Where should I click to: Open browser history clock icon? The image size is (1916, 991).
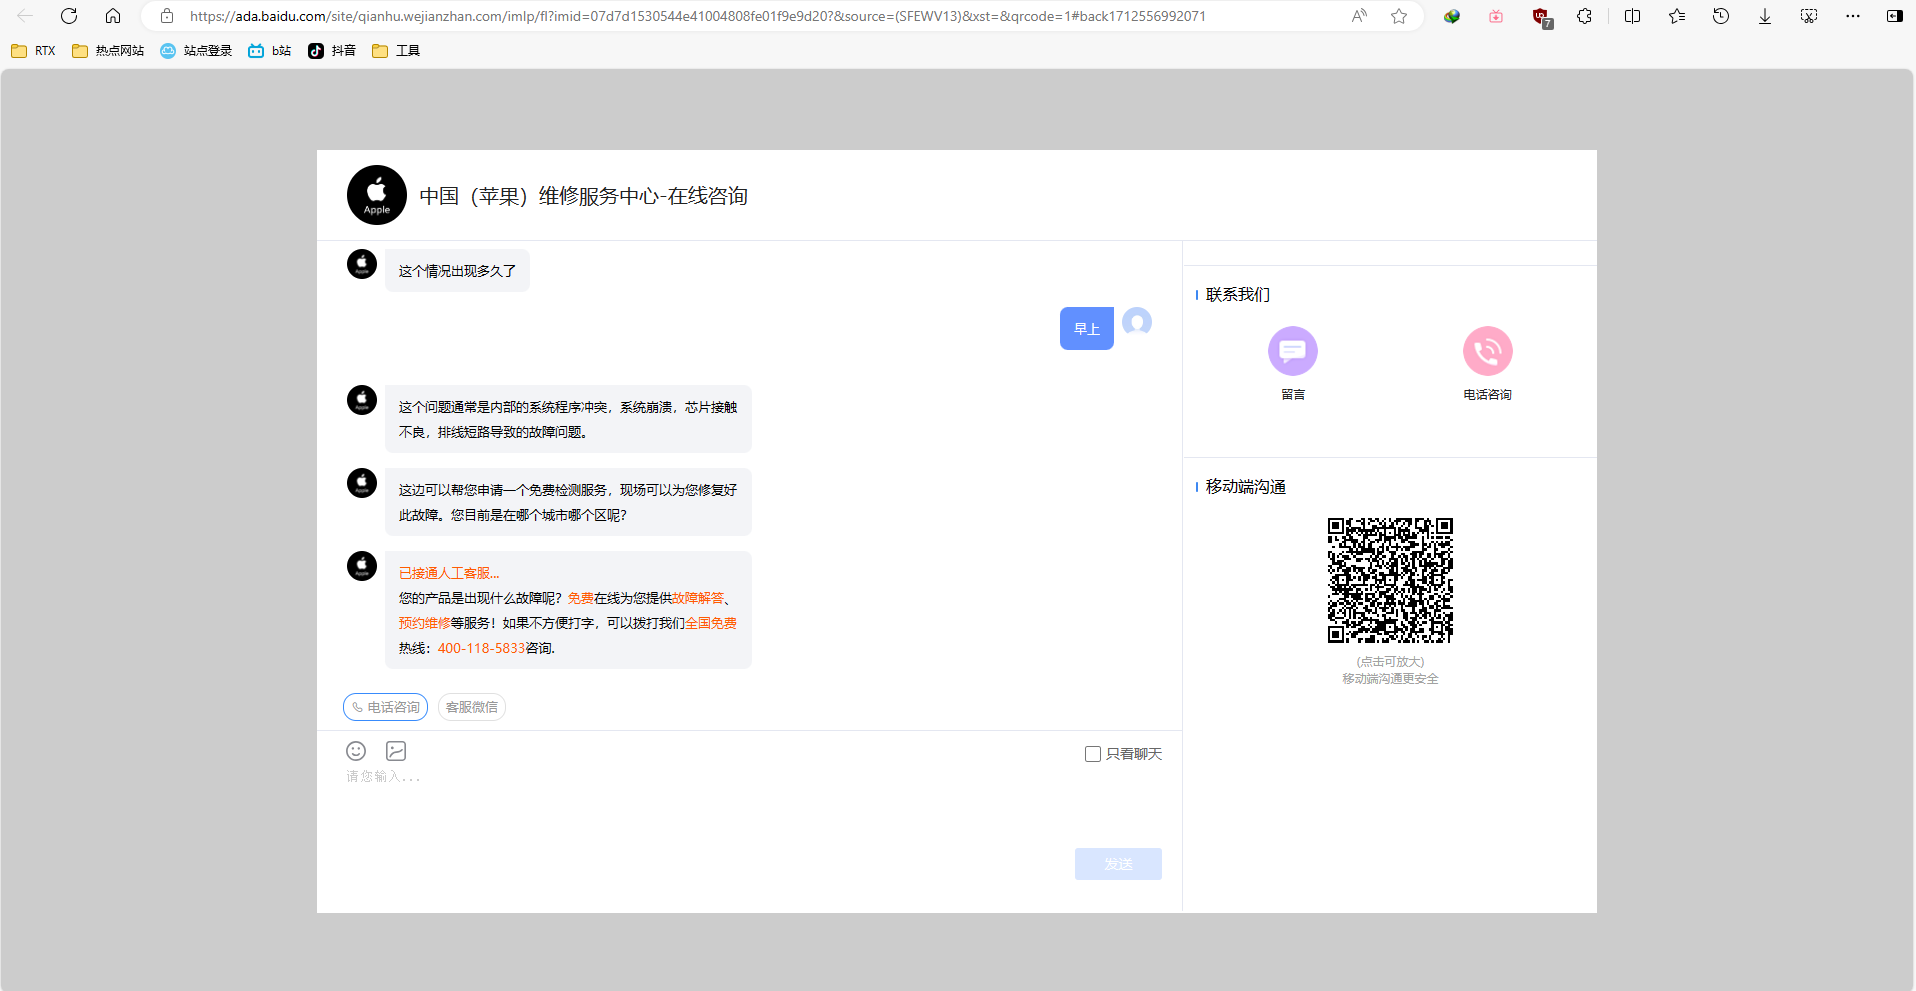click(1721, 16)
